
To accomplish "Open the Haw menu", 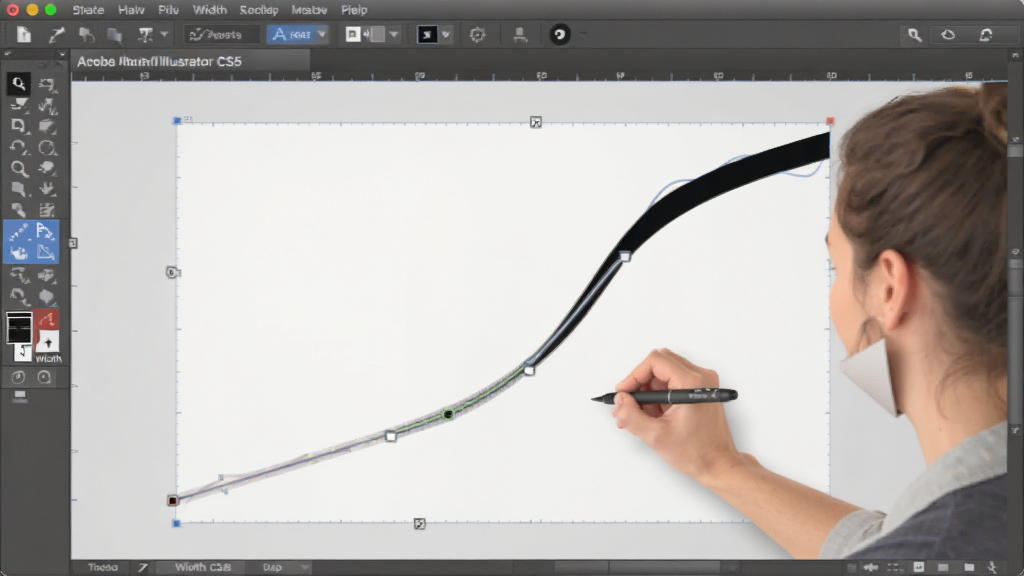I will (131, 10).
